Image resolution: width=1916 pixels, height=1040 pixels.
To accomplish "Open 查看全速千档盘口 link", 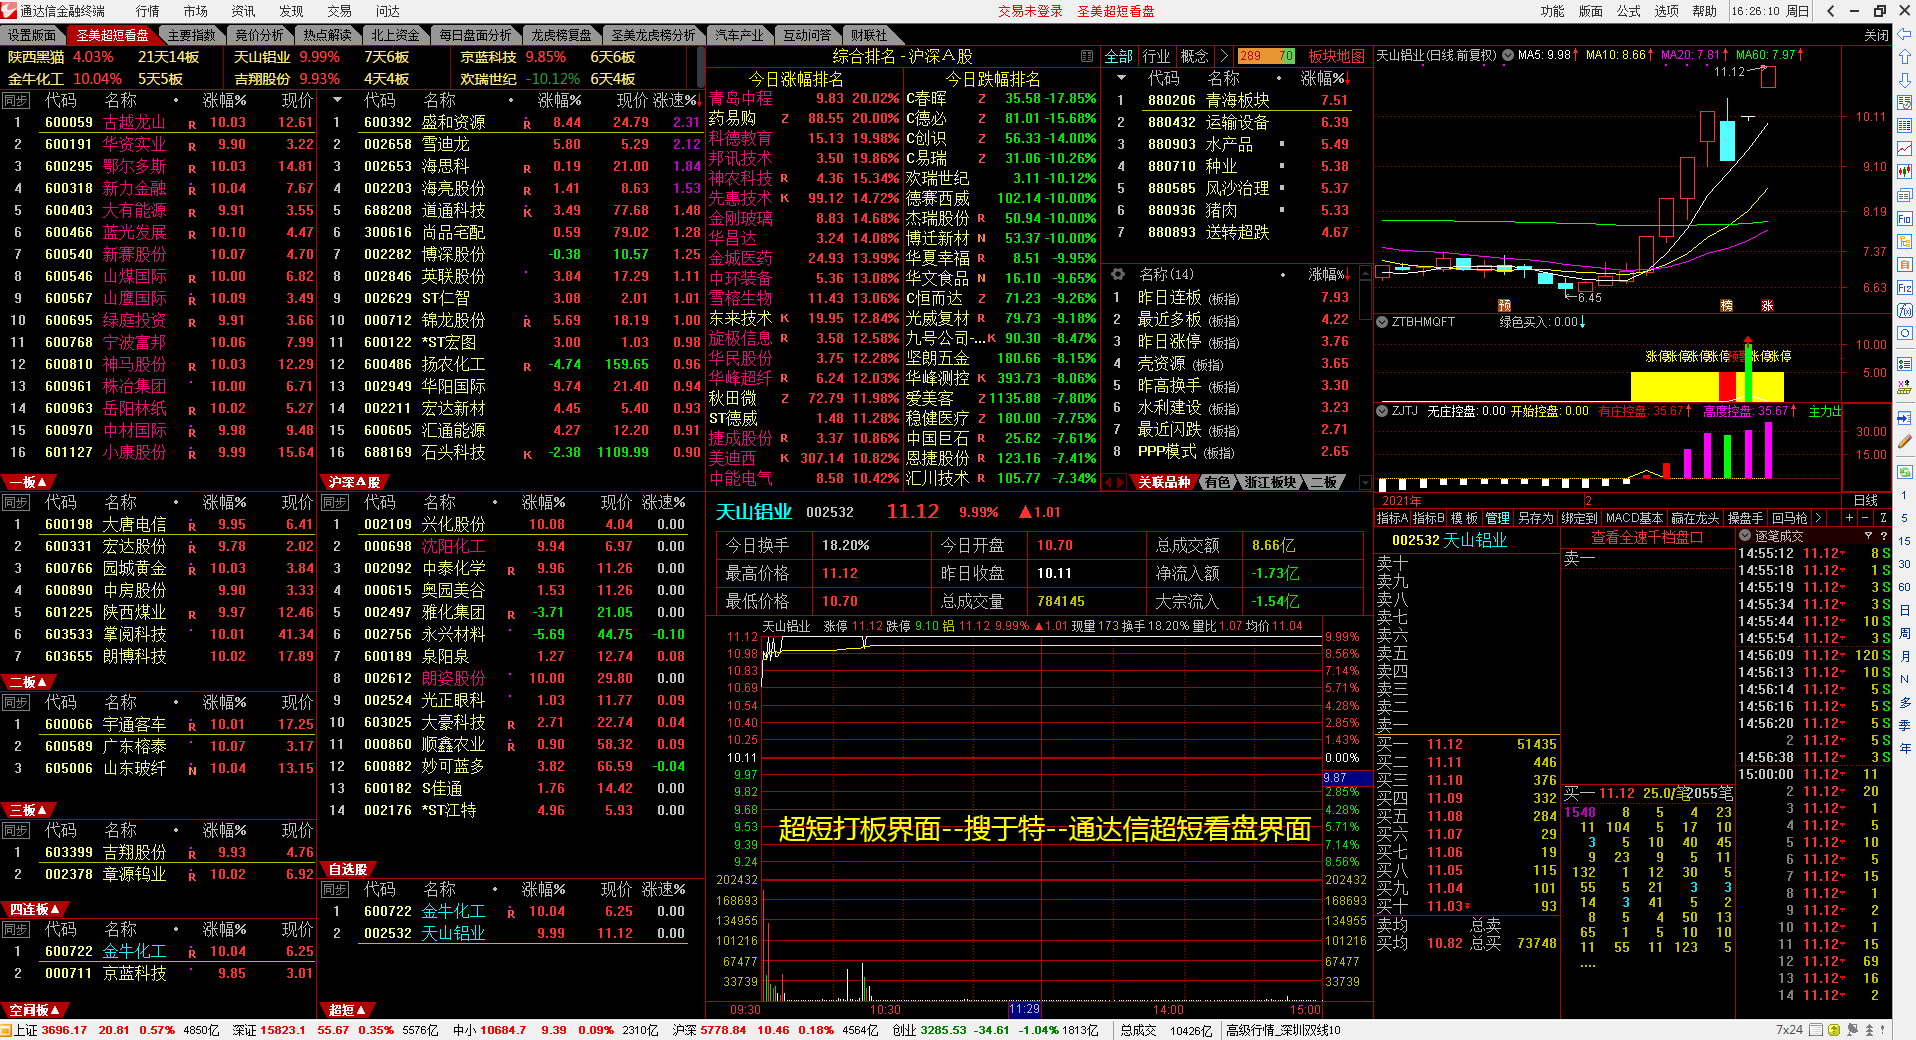I will coord(1647,537).
